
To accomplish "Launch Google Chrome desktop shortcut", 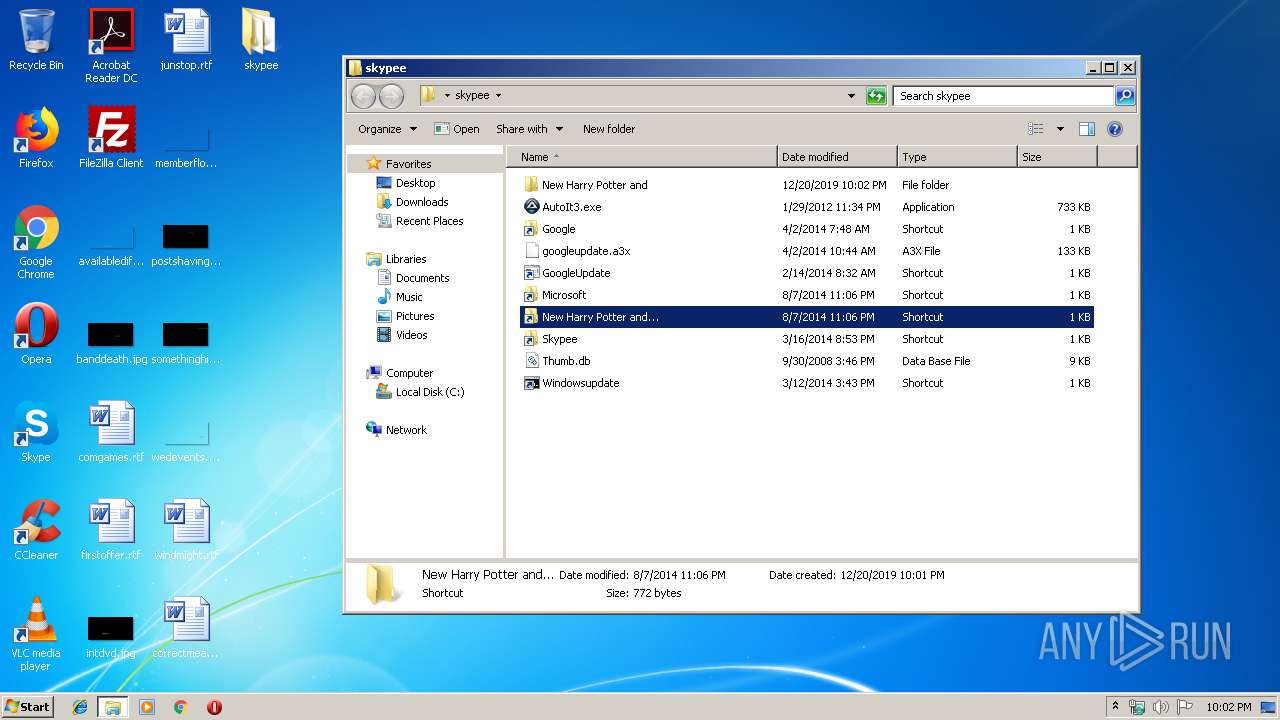I will pyautogui.click(x=36, y=242).
